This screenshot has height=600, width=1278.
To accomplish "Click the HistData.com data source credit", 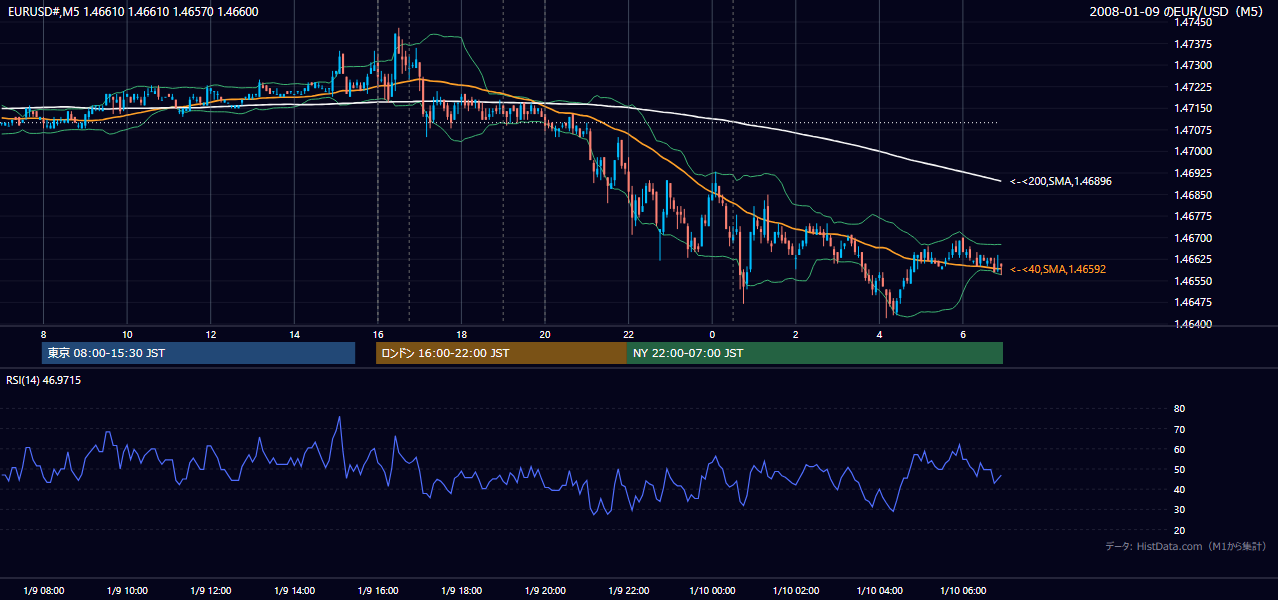I will [x=1186, y=546].
